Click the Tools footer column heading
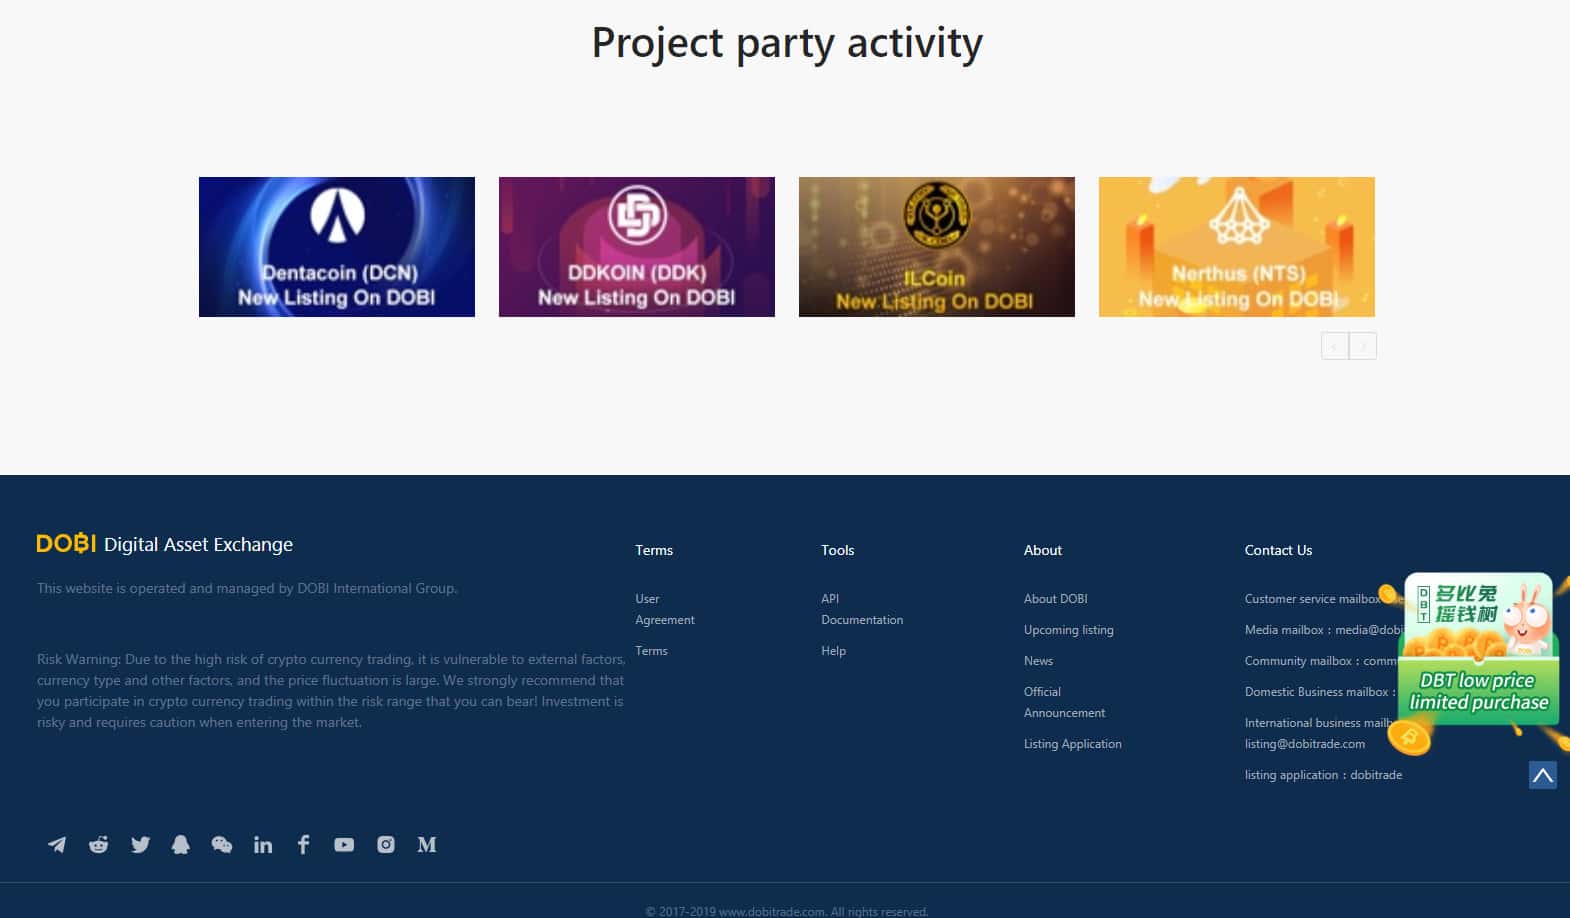The width and height of the screenshot is (1570, 918). [838, 550]
